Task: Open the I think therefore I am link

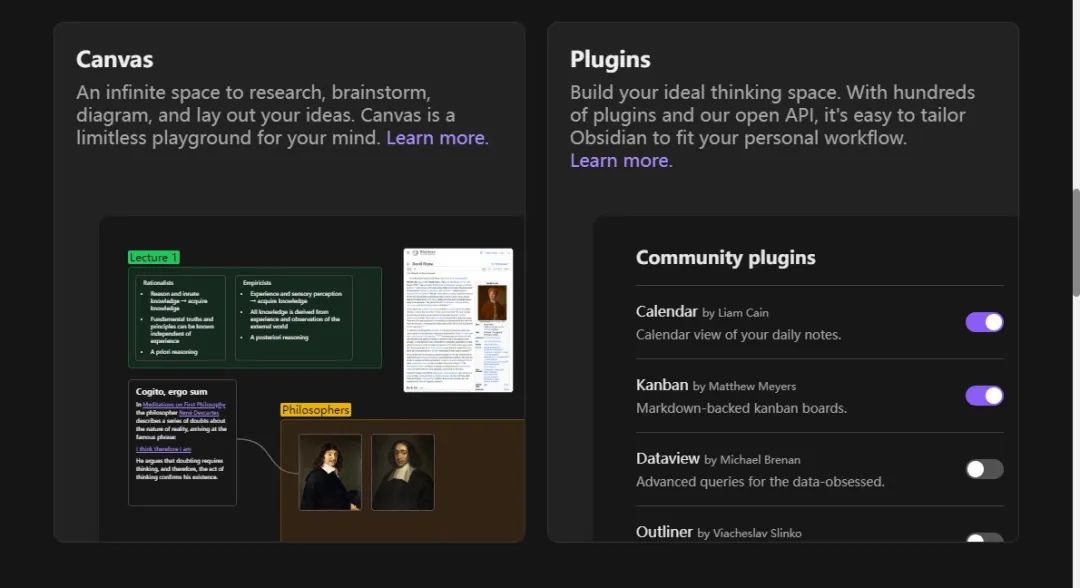Action: [163, 449]
